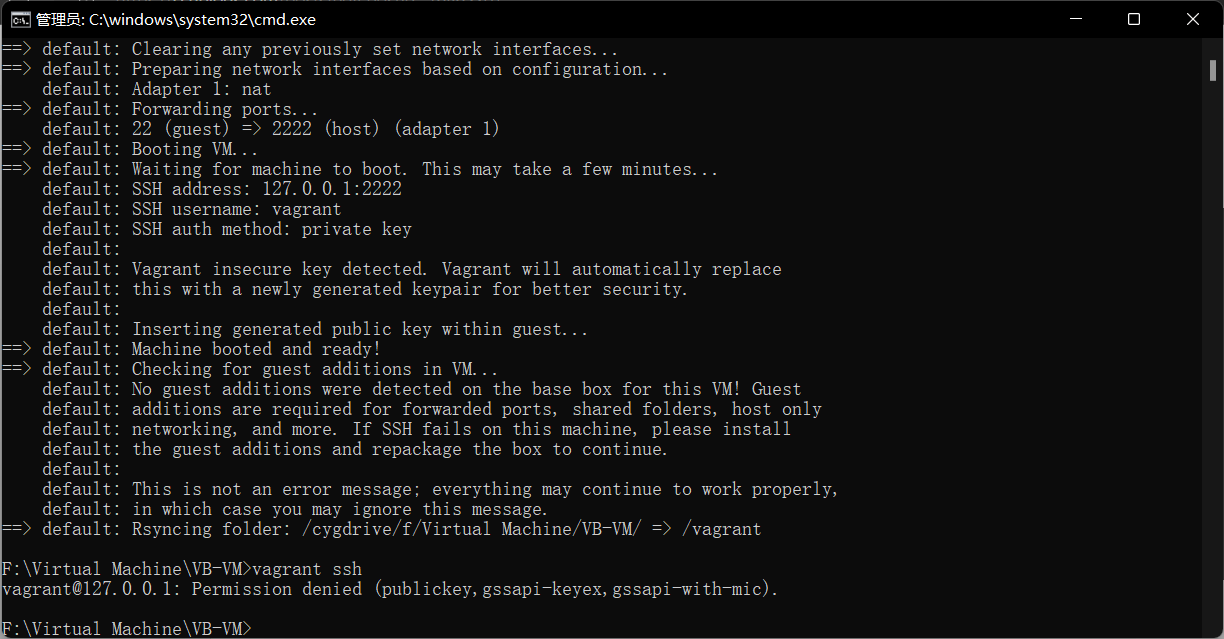Click the cmd.exe icon in the title bar
Viewport: 1224px width, 639px height.
click(x=19, y=19)
